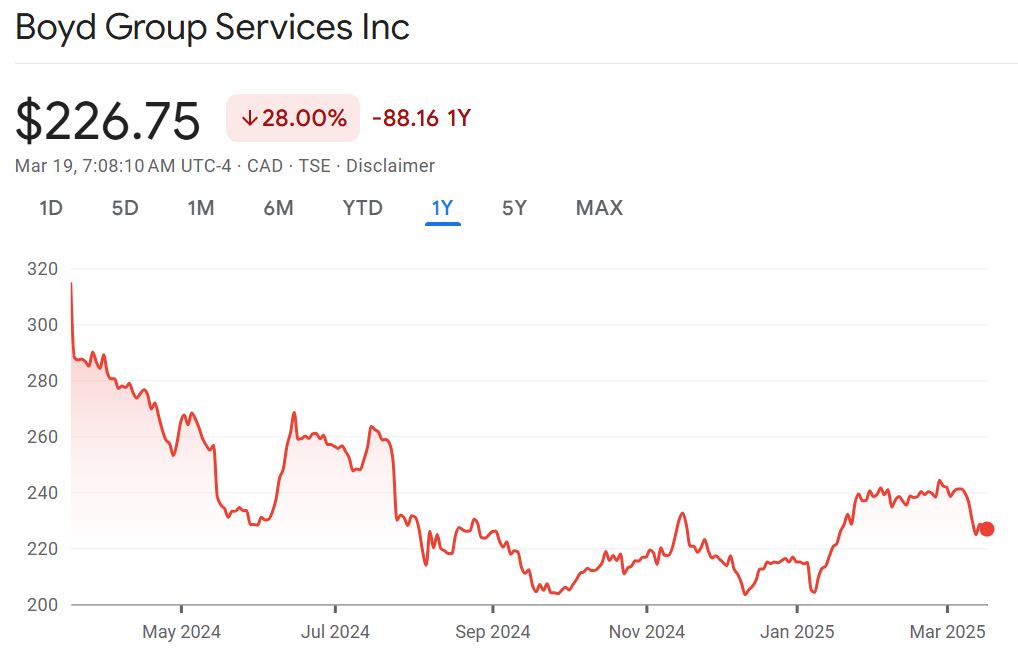Screen dimensions: 1018x651
Task: Click the Boyd Group Services Inc title
Action: (x=213, y=27)
